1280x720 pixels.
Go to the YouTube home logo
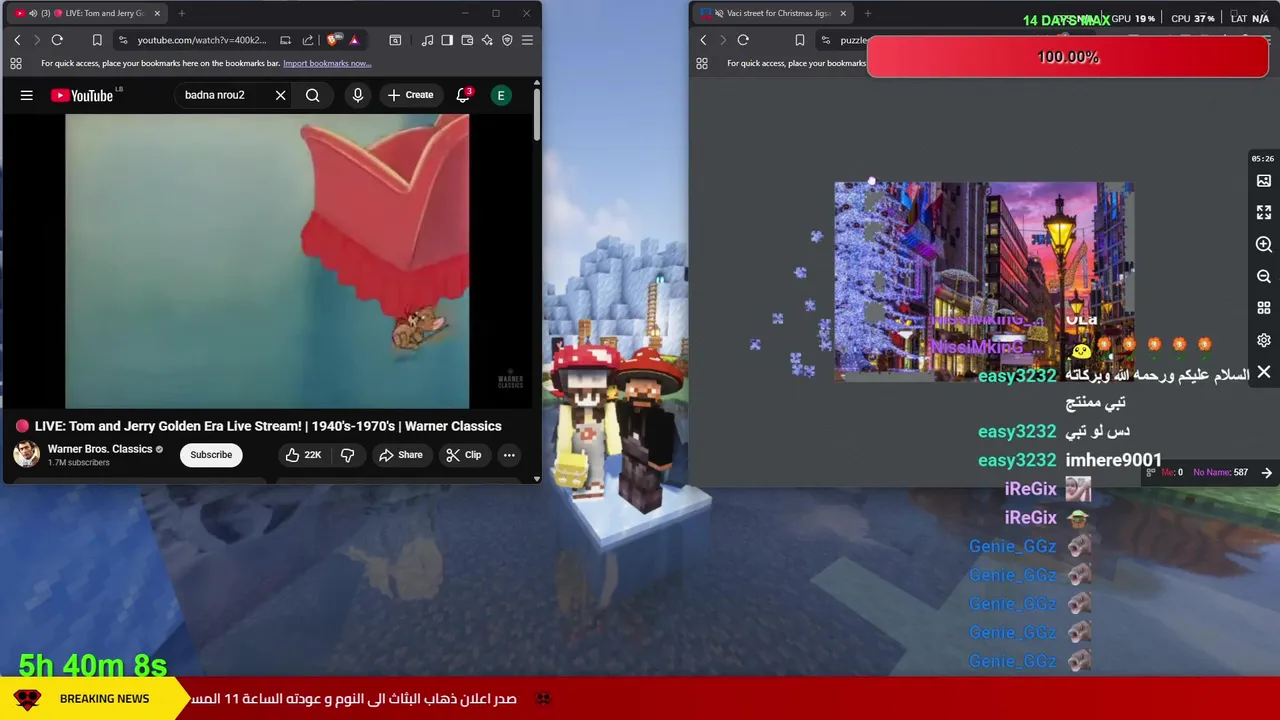point(82,95)
